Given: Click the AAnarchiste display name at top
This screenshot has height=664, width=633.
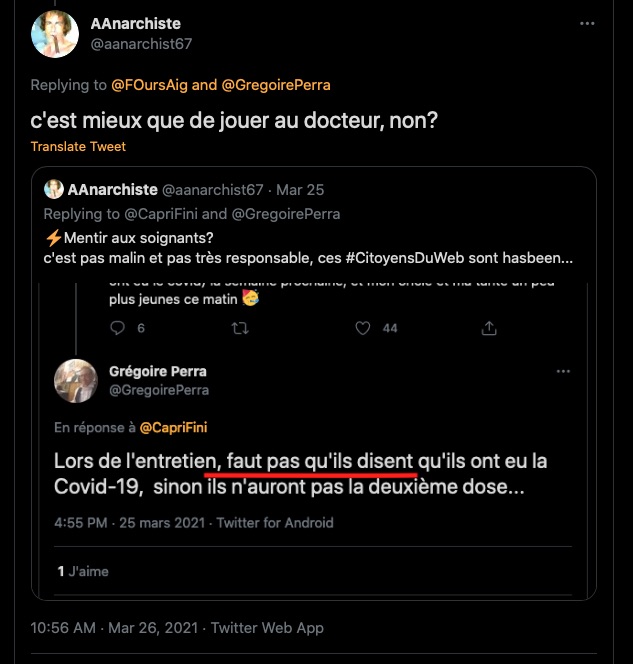Looking at the screenshot, I should pos(136,23).
